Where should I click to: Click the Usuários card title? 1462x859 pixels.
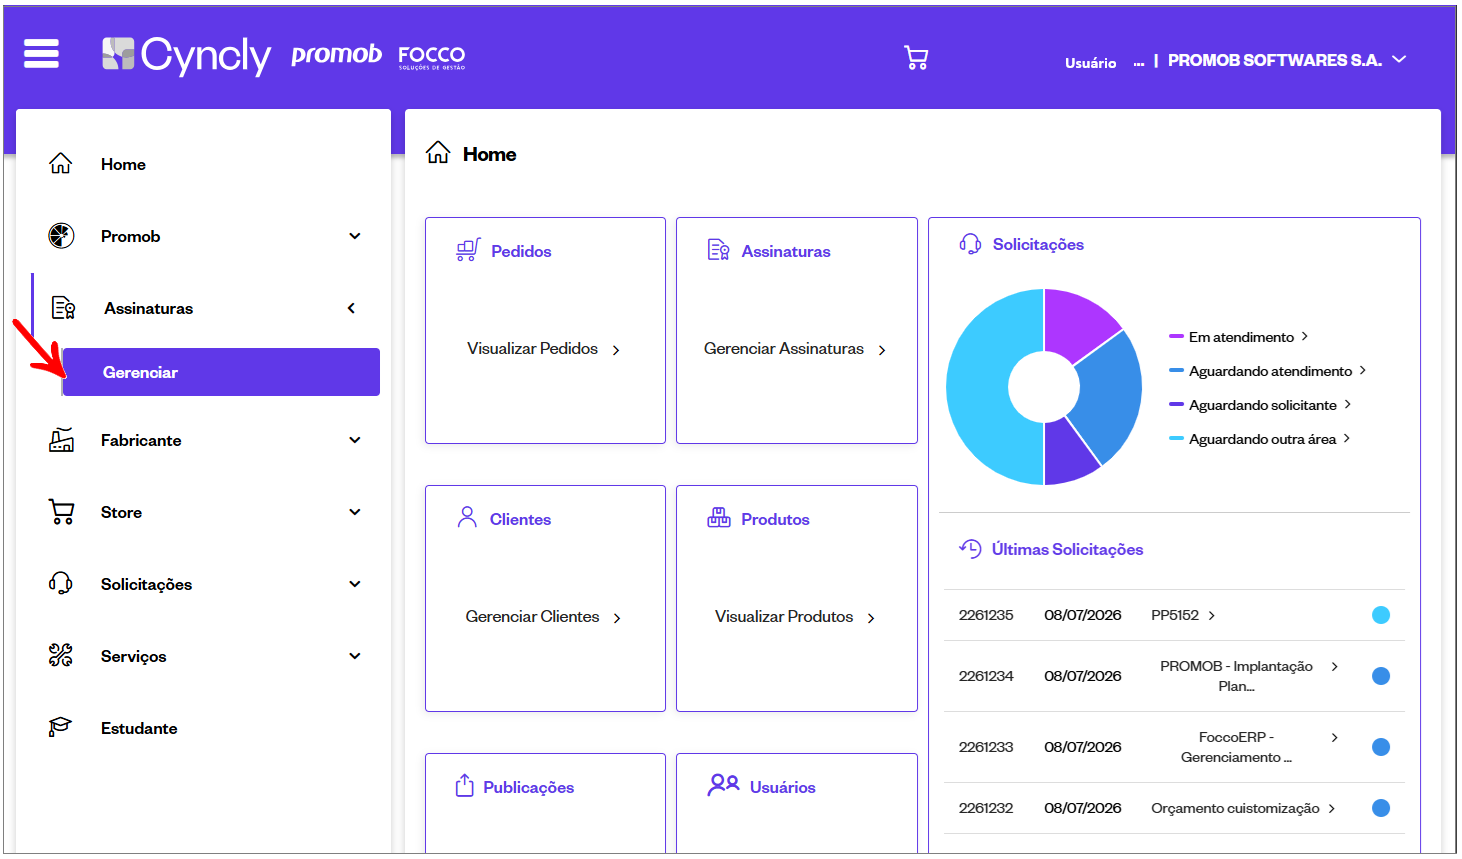(782, 788)
